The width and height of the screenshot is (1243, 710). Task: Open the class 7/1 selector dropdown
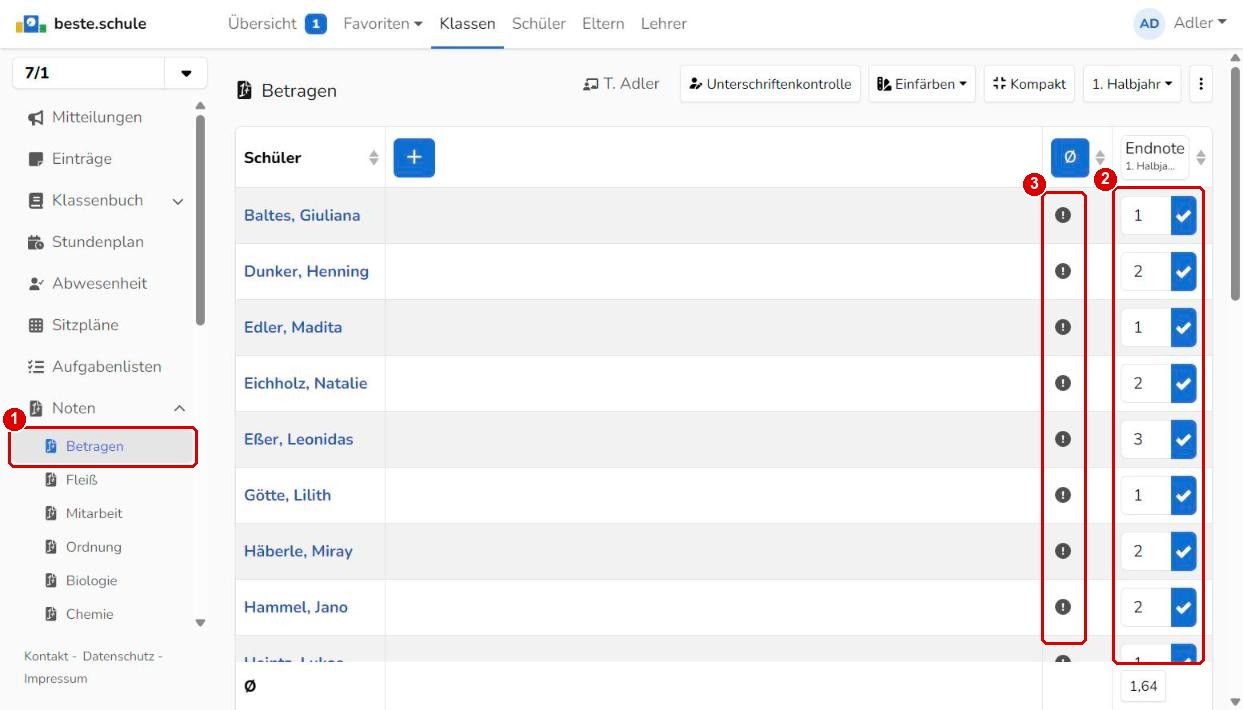[186, 74]
